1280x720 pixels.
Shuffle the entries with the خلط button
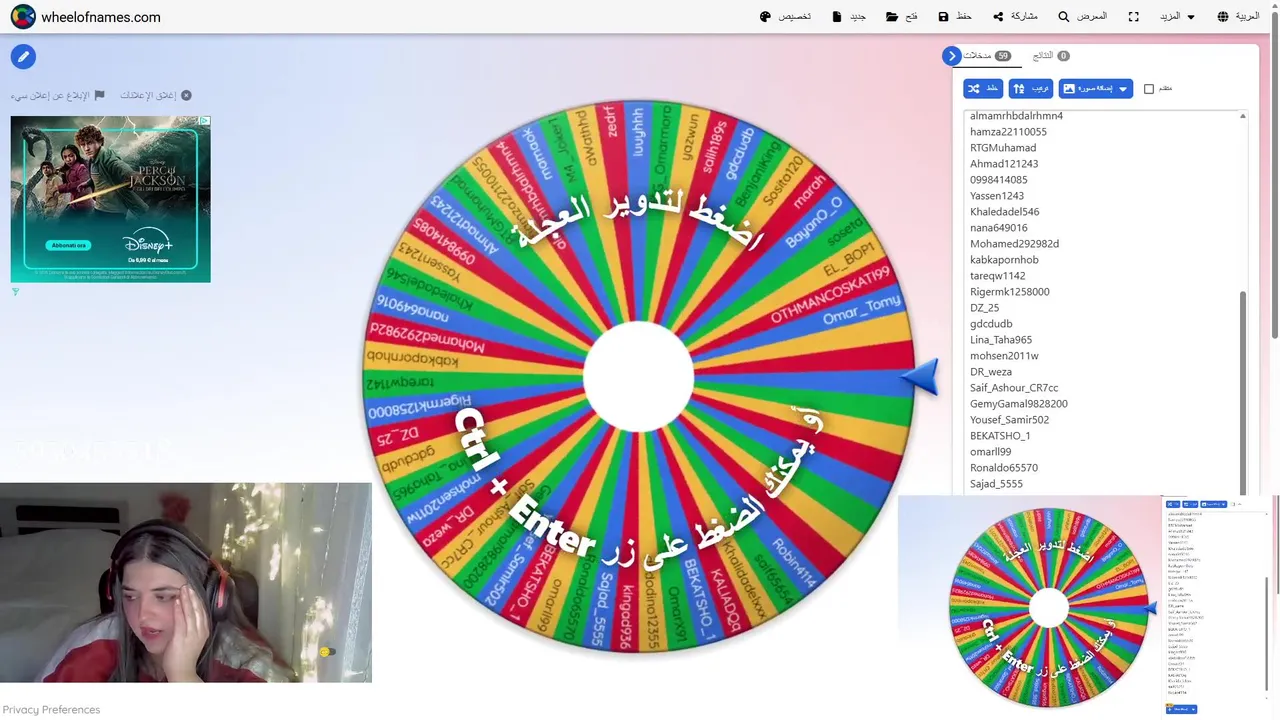click(983, 89)
